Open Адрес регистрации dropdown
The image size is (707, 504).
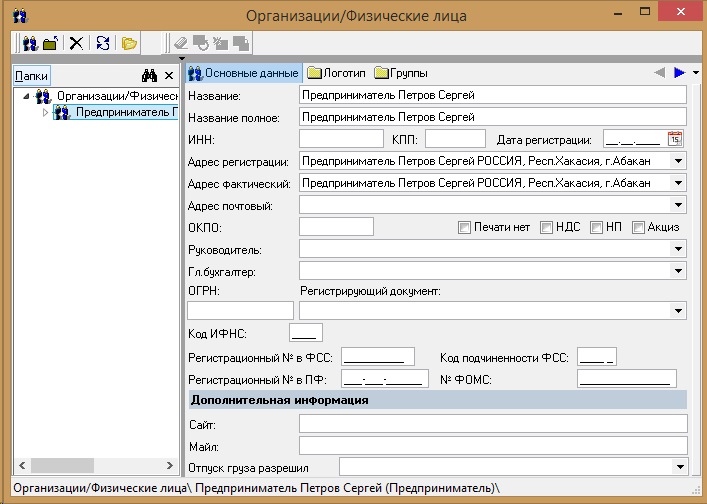coord(678,161)
